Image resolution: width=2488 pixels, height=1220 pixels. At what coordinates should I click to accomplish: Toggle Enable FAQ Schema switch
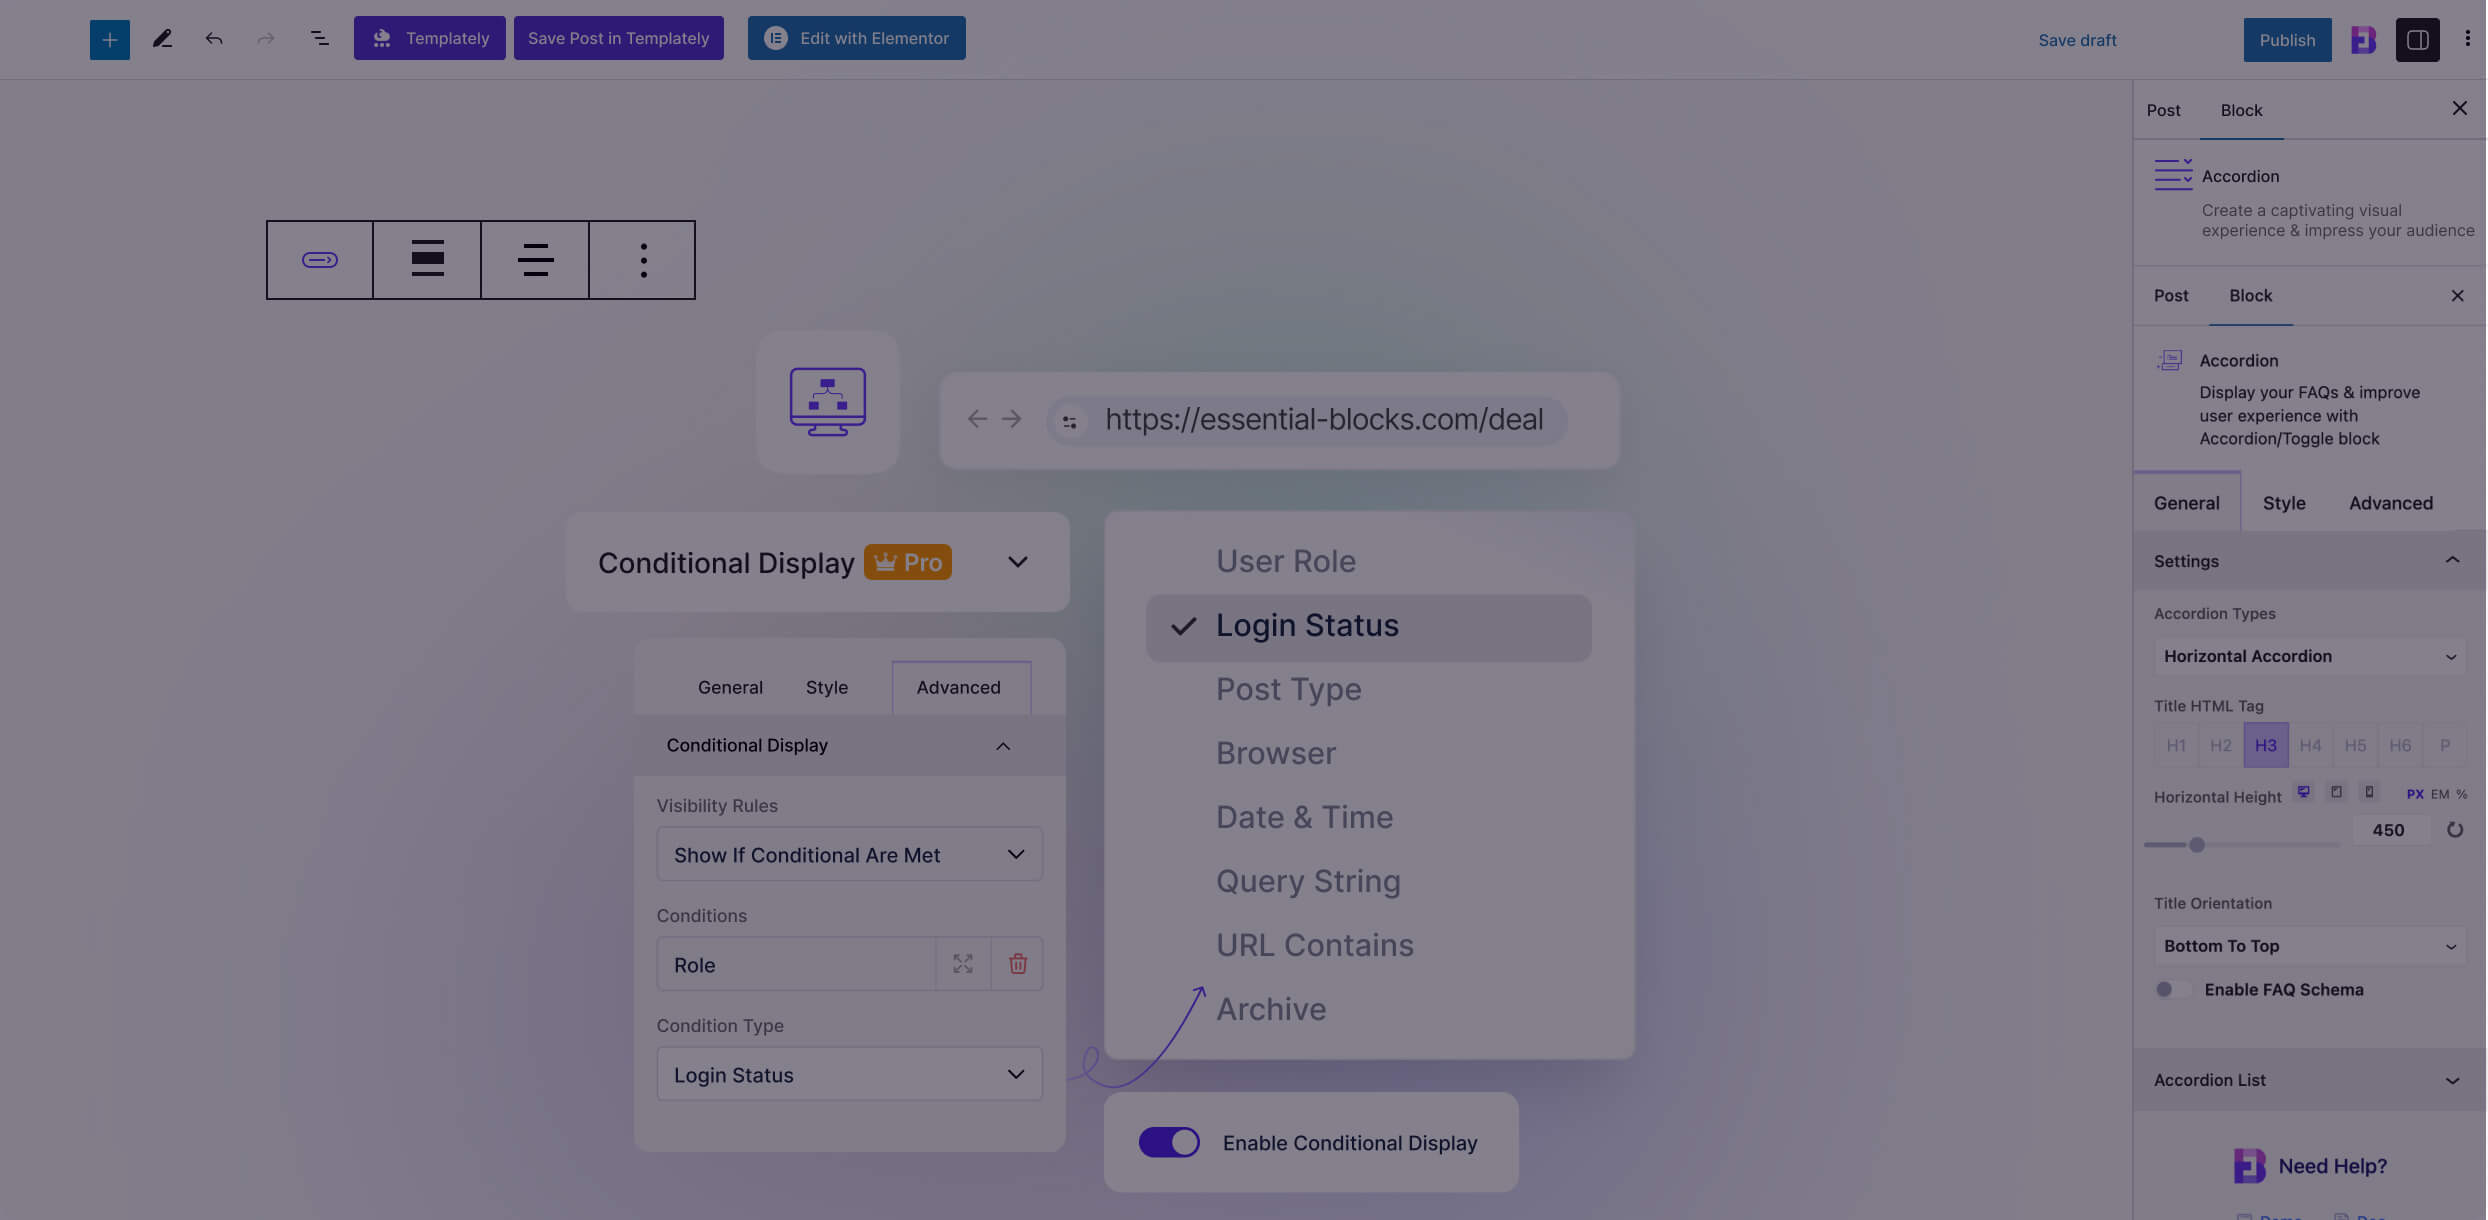click(2173, 989)
